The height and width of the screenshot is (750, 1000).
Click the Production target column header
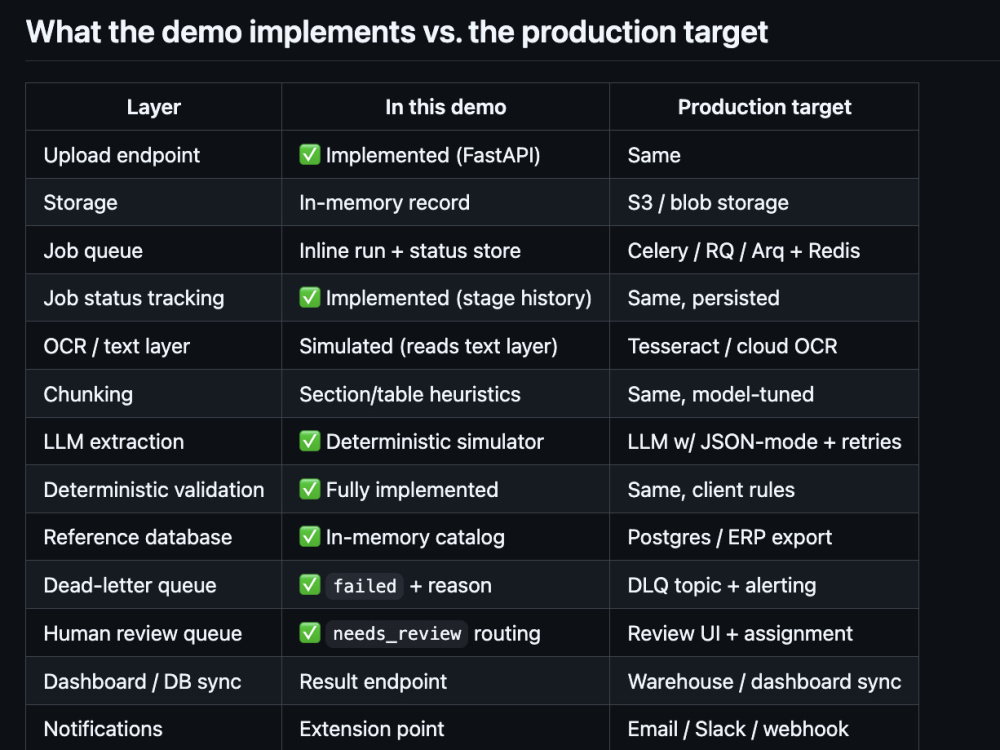pos(764,107)
